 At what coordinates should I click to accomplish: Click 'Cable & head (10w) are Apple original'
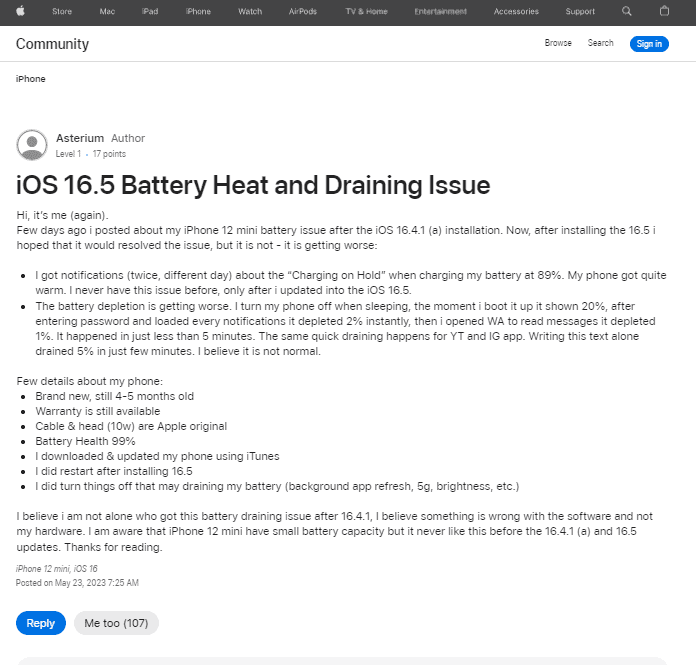pyautogui.click(x=131, y=426)
